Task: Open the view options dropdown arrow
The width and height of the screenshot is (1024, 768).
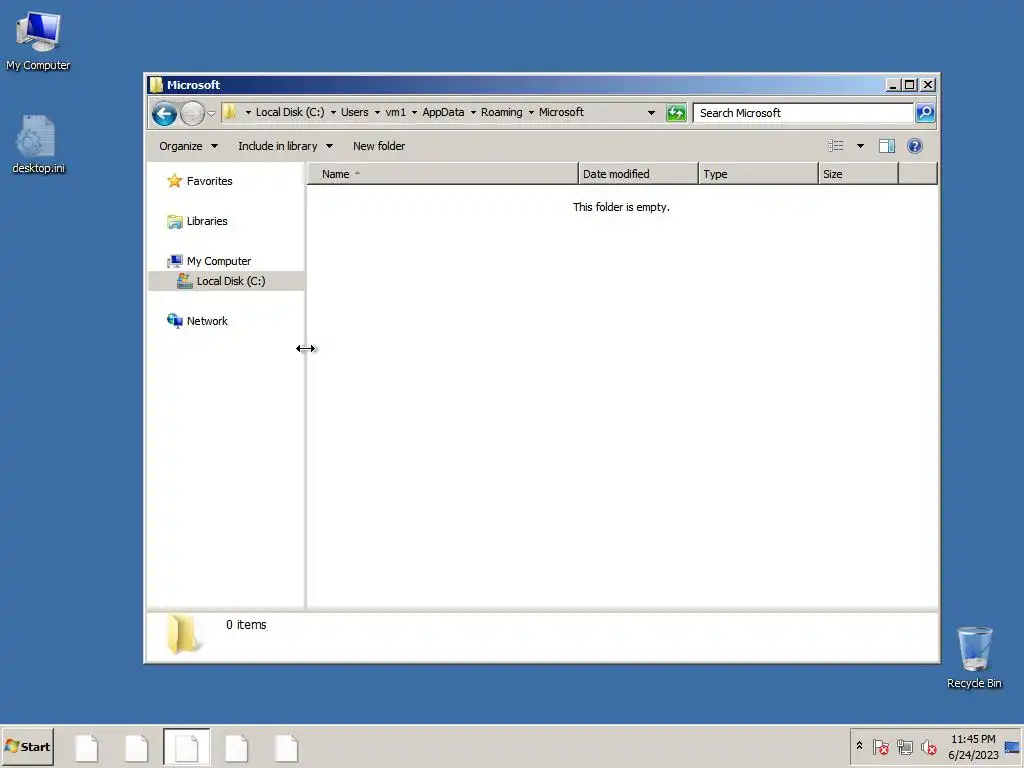Action: [x=860, y=146]
